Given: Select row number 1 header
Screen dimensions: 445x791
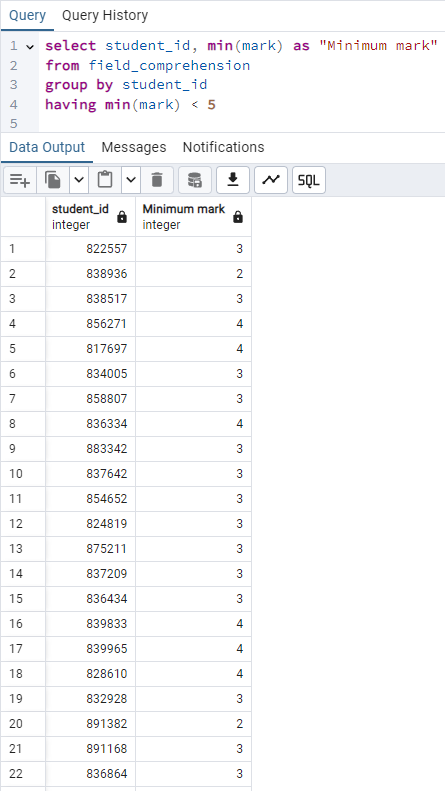Looking at the screenshot, I should pyautogui.click(x=23, y=249).
